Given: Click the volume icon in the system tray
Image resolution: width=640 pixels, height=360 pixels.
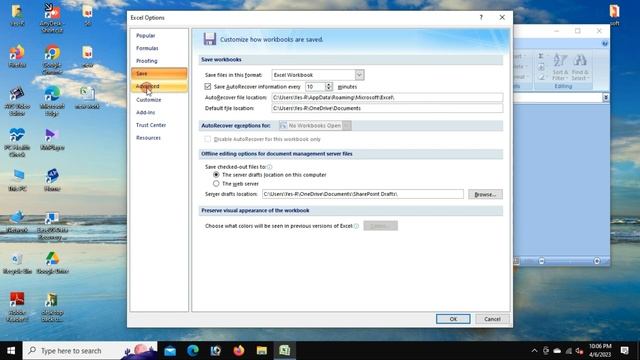Looking at the screenshot, I should pyautogui.click(x=579, y=351).
